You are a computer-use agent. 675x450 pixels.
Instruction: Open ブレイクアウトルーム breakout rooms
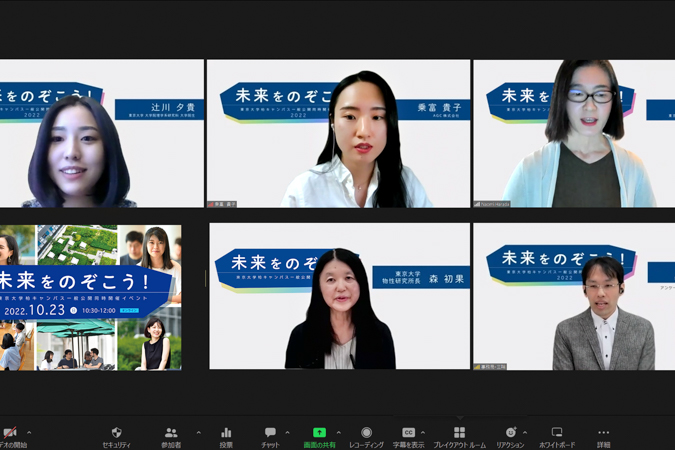click(x=459, y=438)
